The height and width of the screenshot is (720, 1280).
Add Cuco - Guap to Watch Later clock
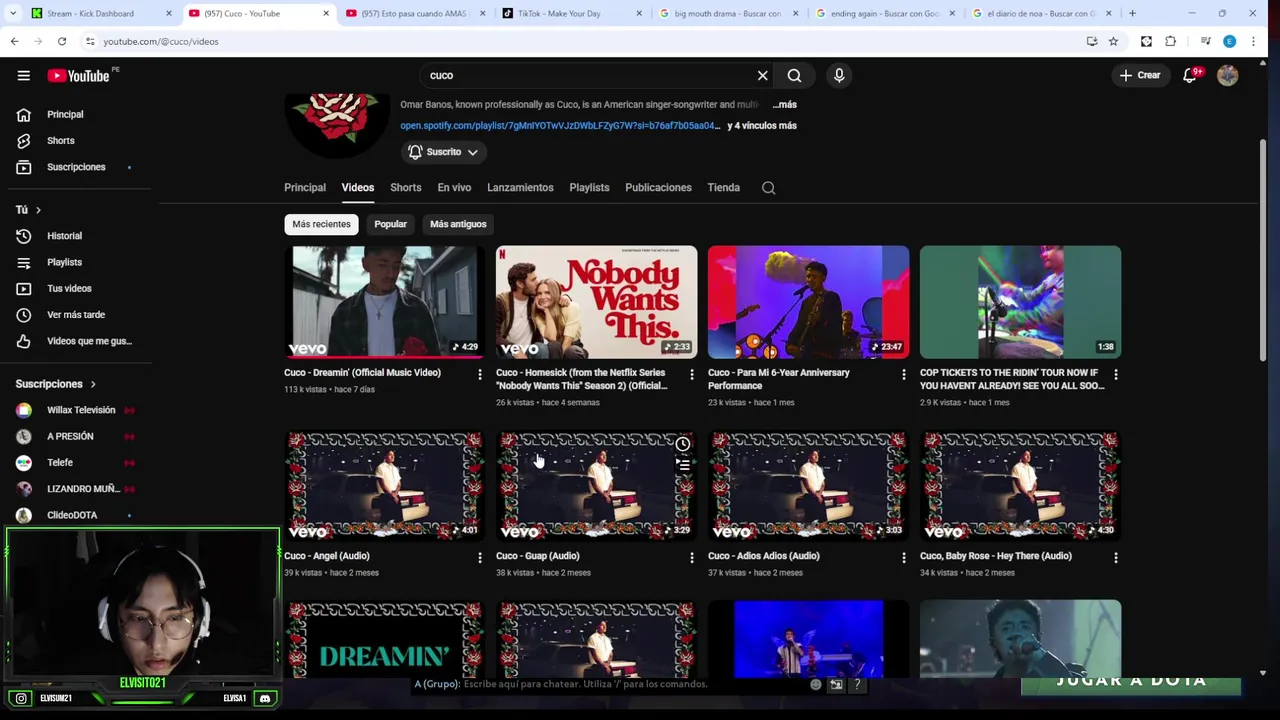pos(682,444)
